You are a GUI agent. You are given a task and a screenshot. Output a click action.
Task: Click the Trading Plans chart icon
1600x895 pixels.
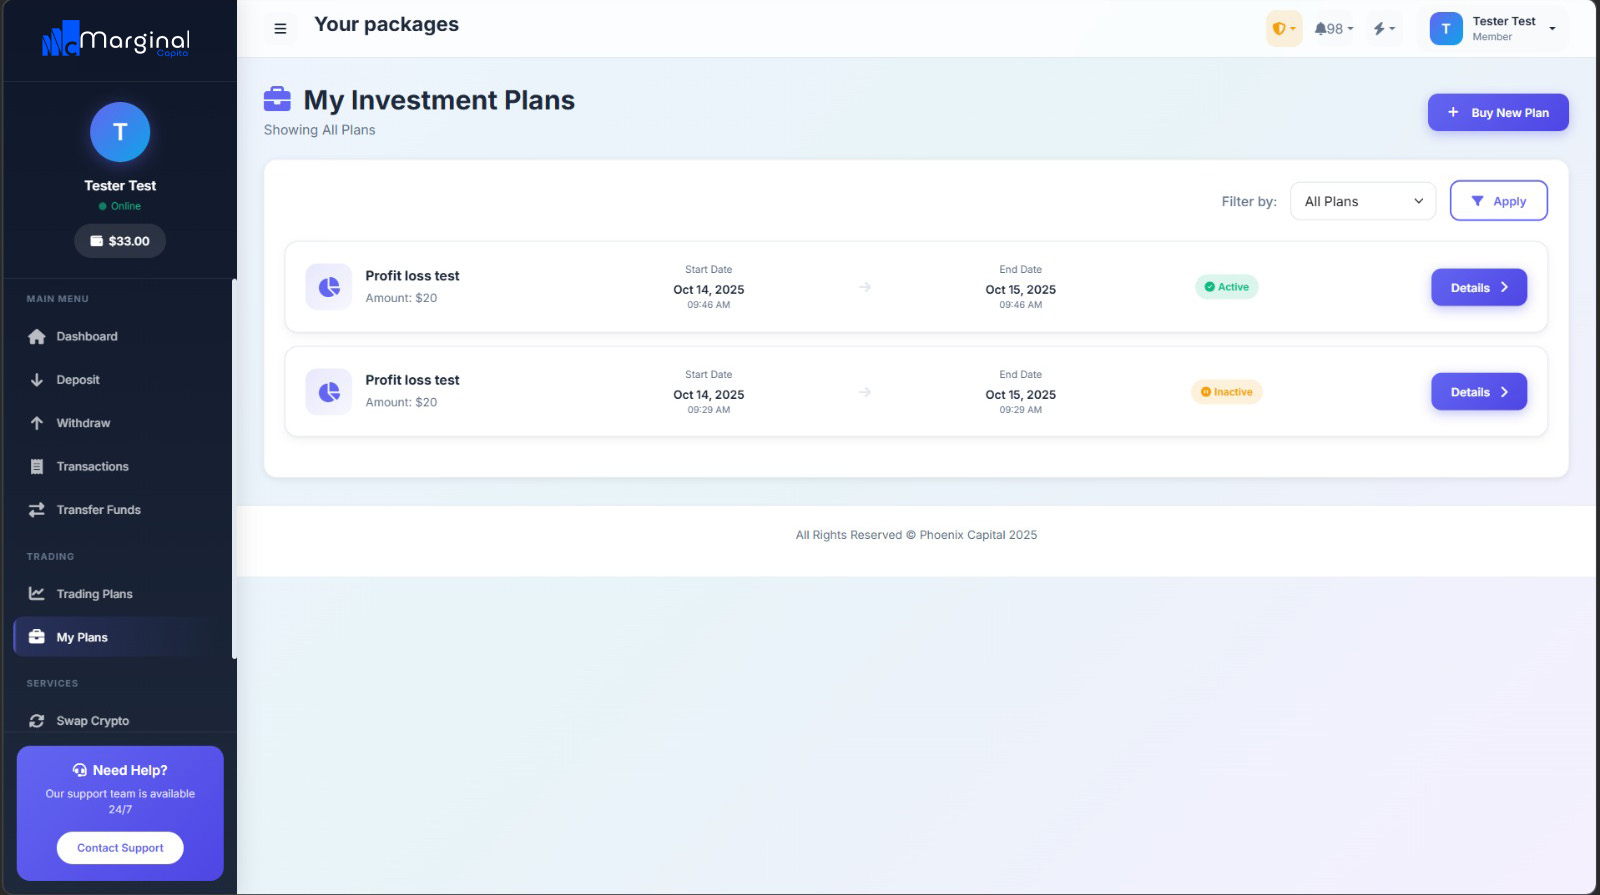click(37, 594)
